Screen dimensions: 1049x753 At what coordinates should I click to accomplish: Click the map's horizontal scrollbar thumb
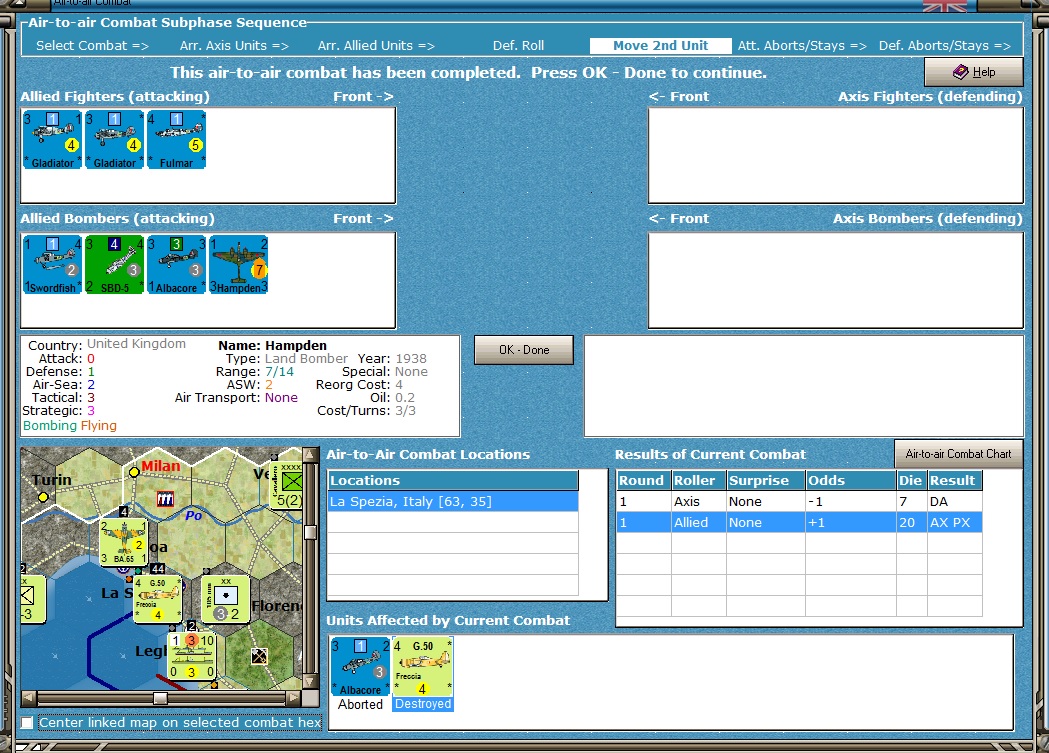[x=161, y=698]
